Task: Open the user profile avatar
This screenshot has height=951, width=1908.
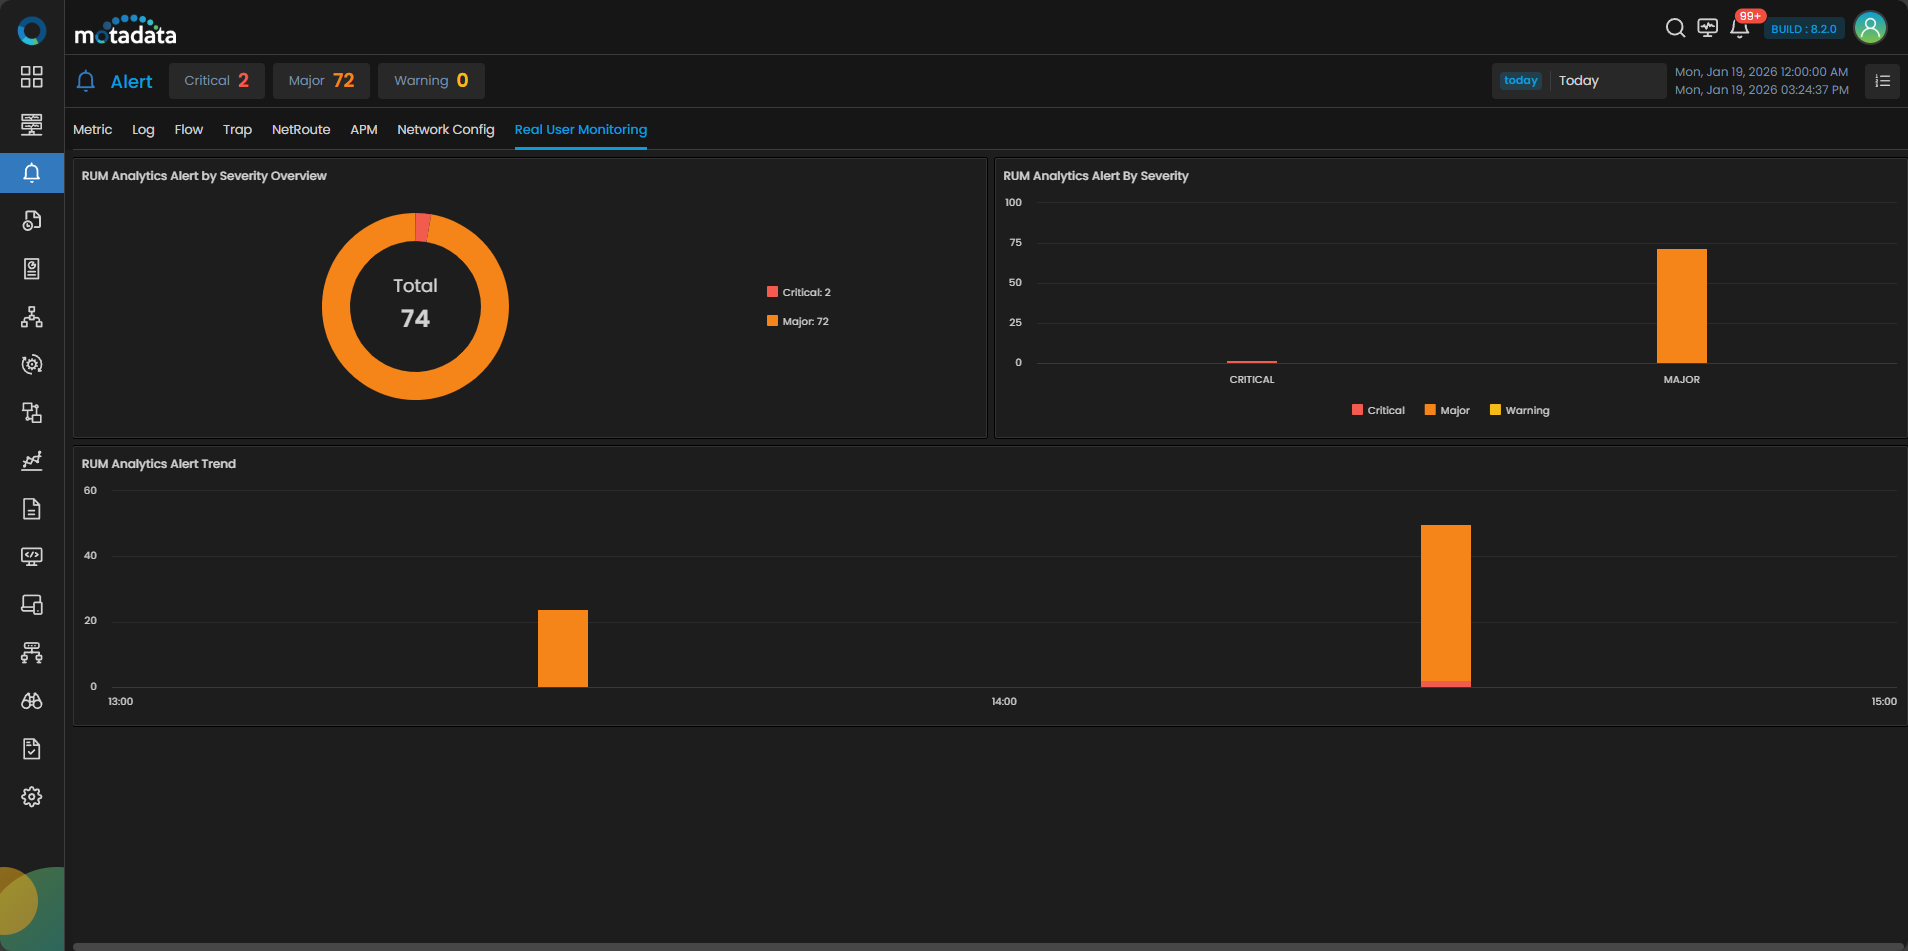Action: click(1870, 28)
